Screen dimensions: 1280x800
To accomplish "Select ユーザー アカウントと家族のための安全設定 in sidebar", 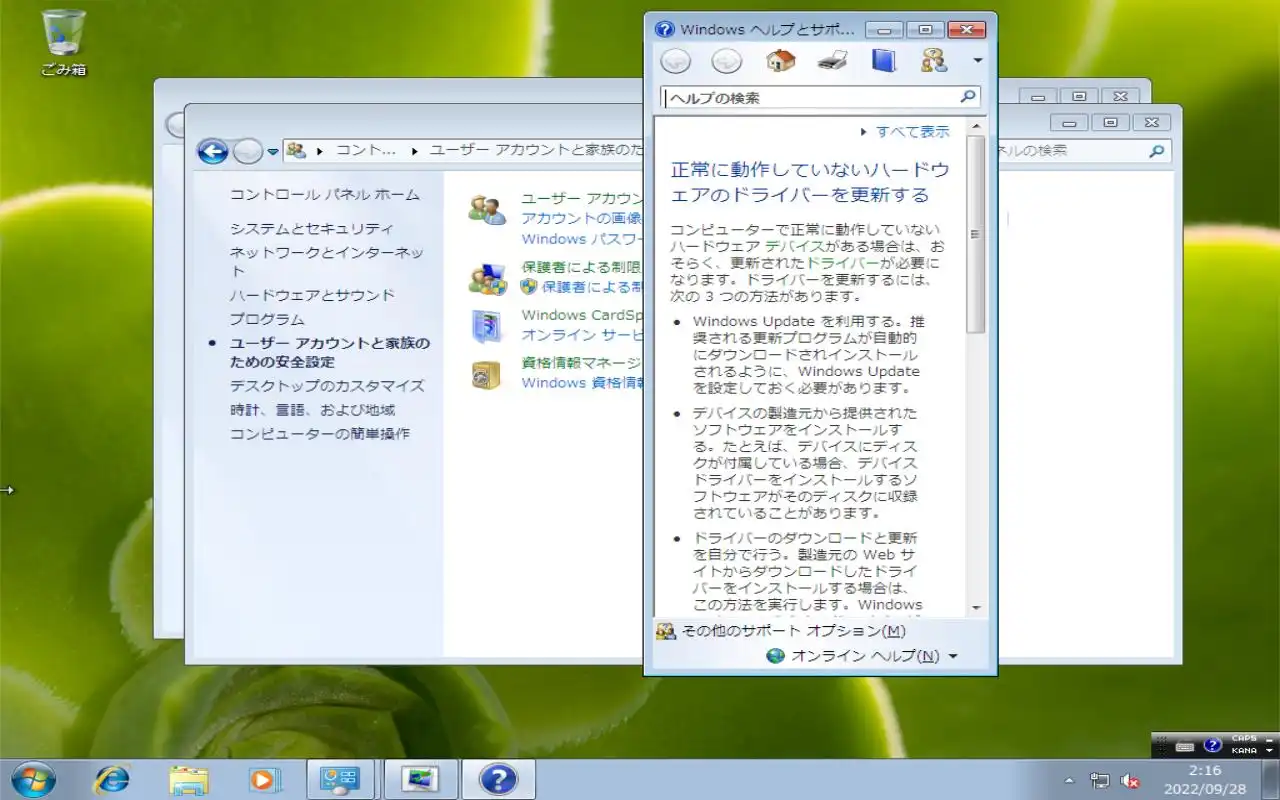I will tap(330, 352).
